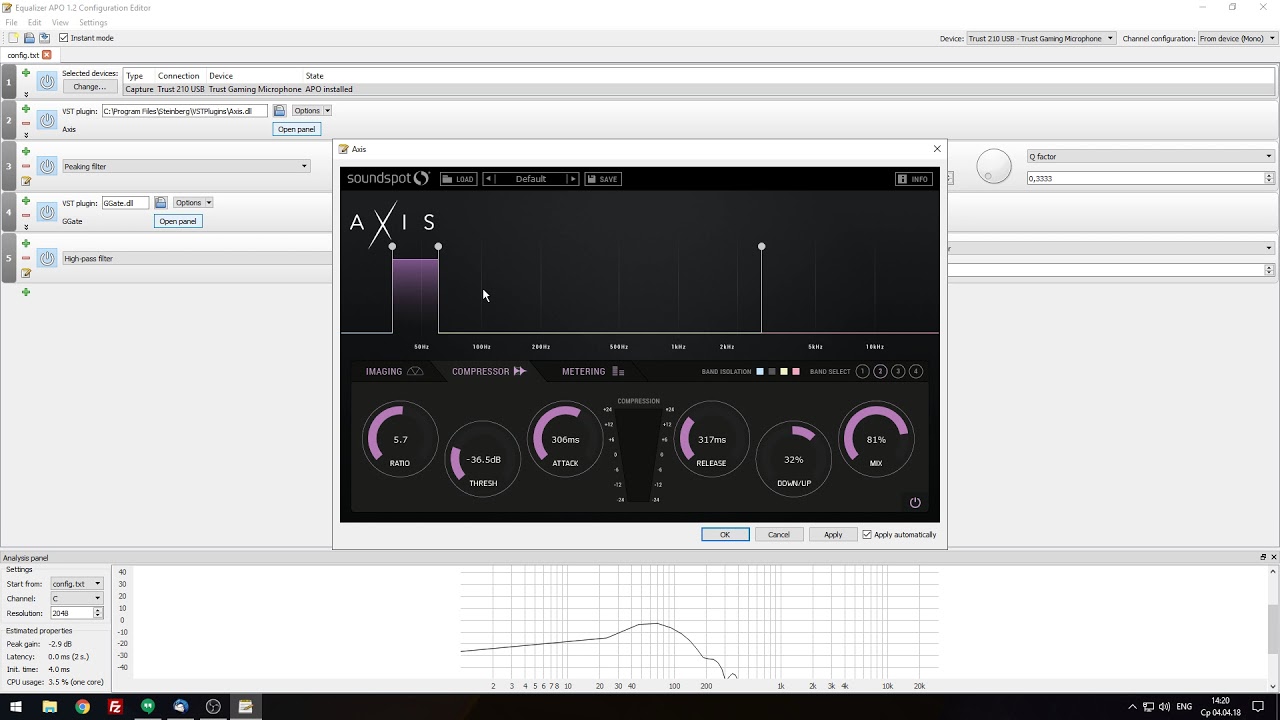The width and height of the screenshot is (1280, 720).
Task: Remove the Axis VST plugin row 2
Action: (26, 122)
